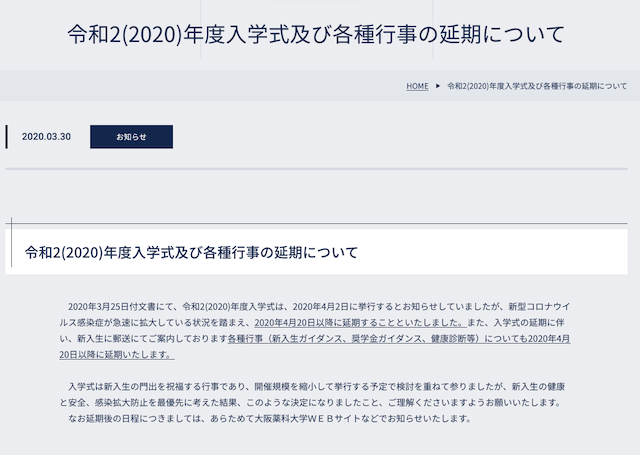The width and height of the screenshot is (640, 455).
Task: Click the white section heading 令和2(2020)年度入学式
Action: point(191,252)
